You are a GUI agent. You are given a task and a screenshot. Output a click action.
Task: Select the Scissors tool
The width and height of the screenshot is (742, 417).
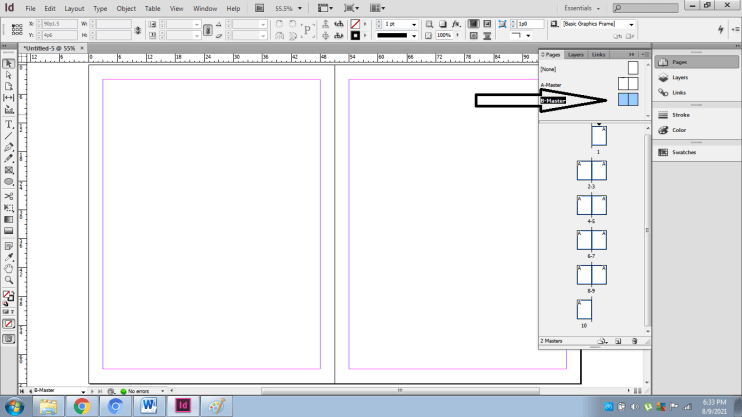tap(9, 196)
